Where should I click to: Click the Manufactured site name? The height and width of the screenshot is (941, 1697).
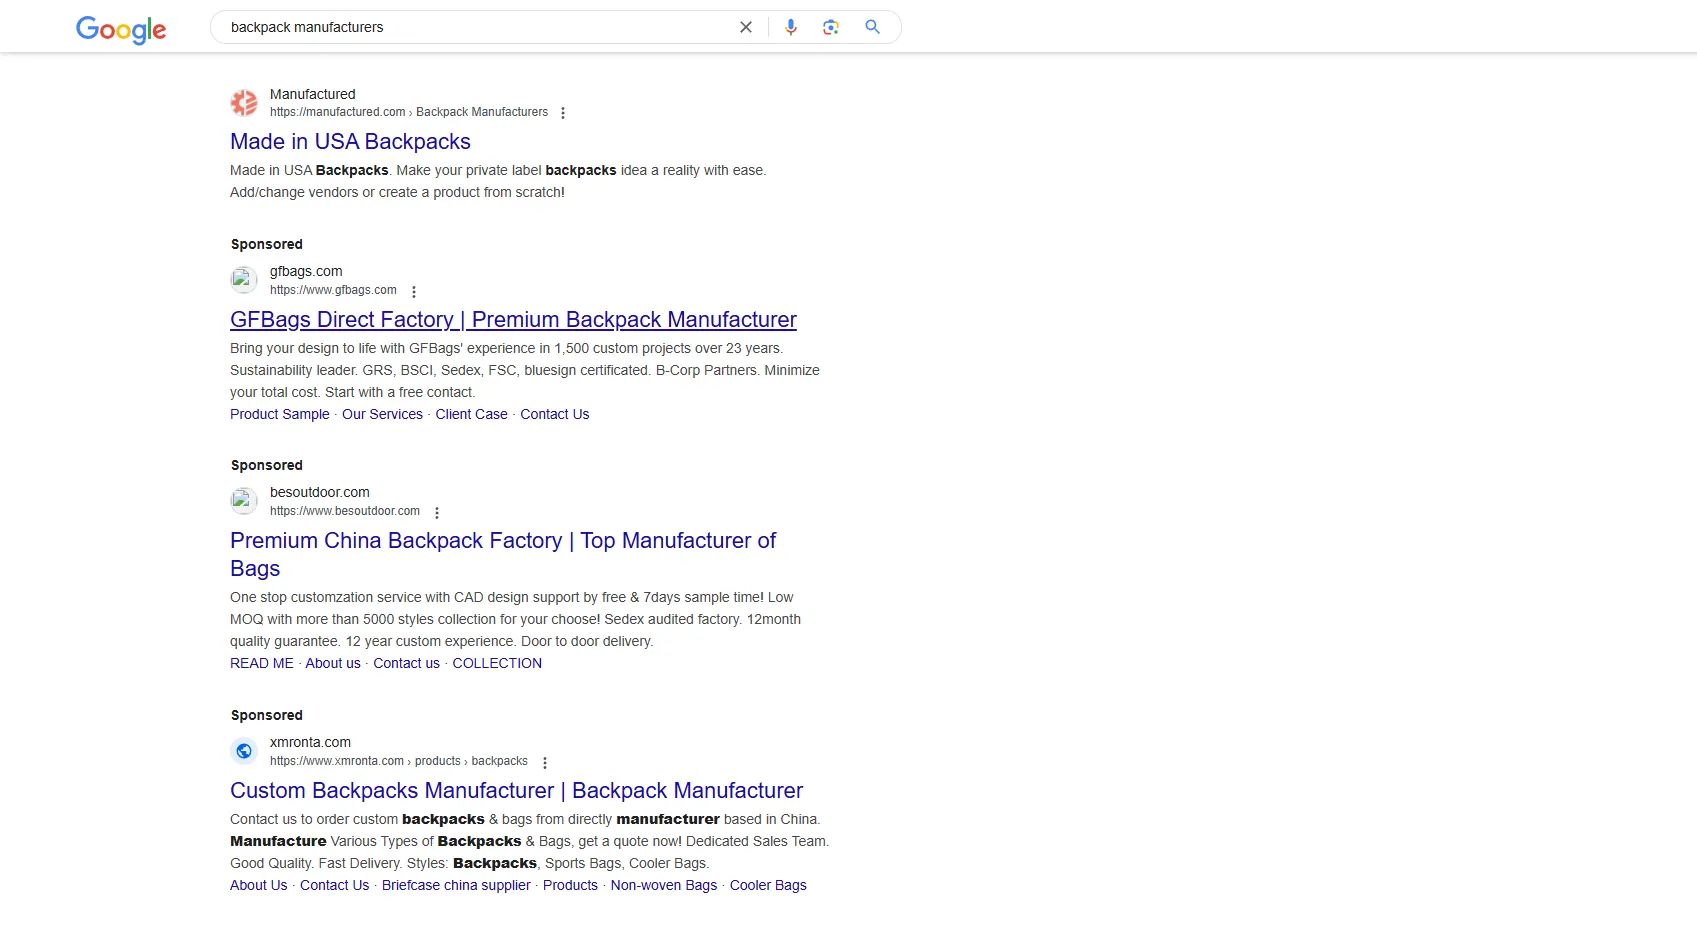coord(313,94)
